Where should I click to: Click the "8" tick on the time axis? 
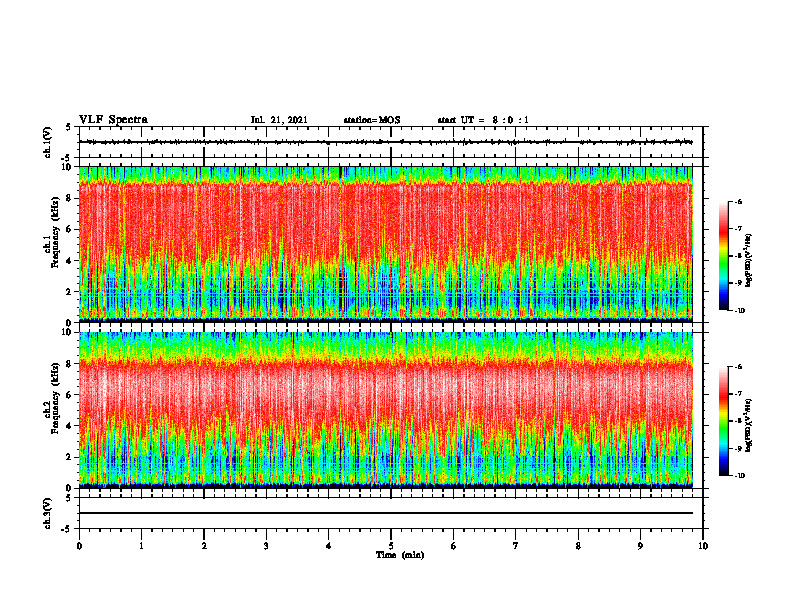coord(578,546)
